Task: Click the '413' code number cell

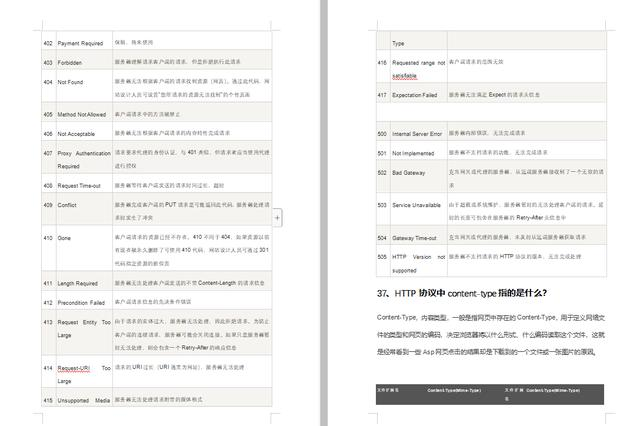Action: [49, 333]
